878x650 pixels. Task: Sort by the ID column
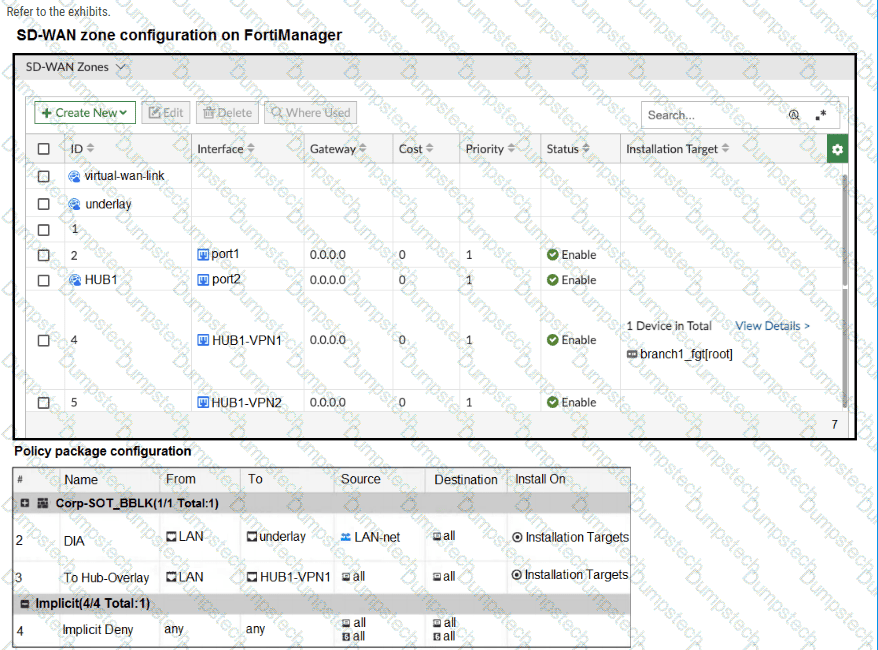[x=82, y=148]
